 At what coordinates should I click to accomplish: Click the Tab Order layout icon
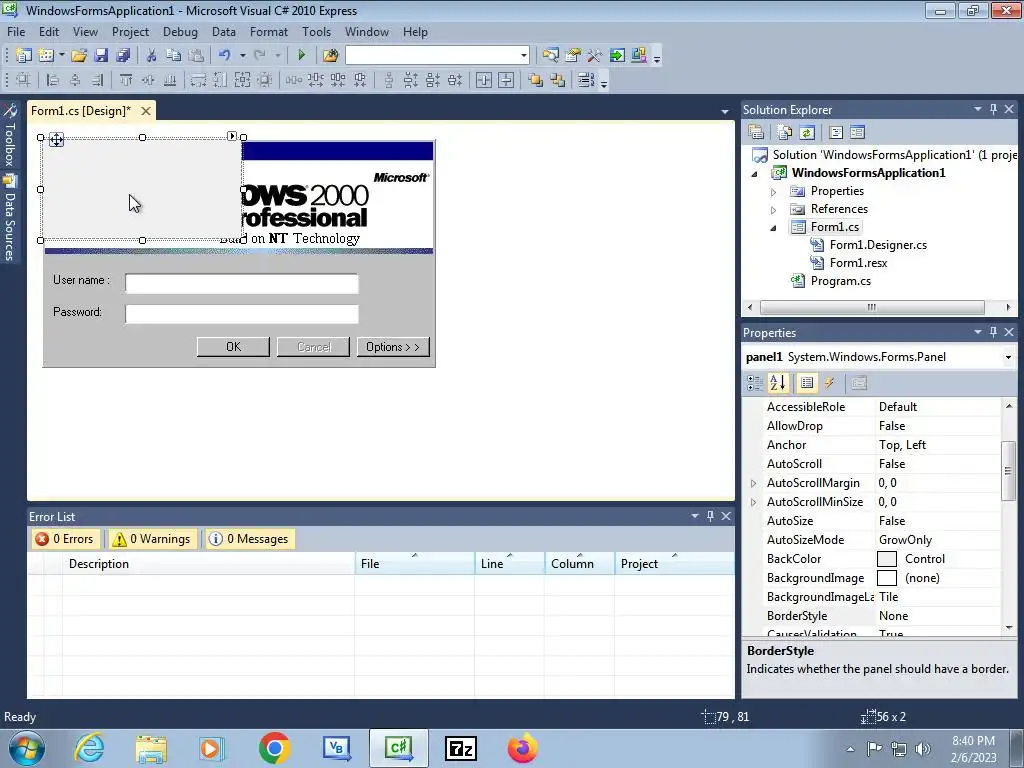point(585,80)
